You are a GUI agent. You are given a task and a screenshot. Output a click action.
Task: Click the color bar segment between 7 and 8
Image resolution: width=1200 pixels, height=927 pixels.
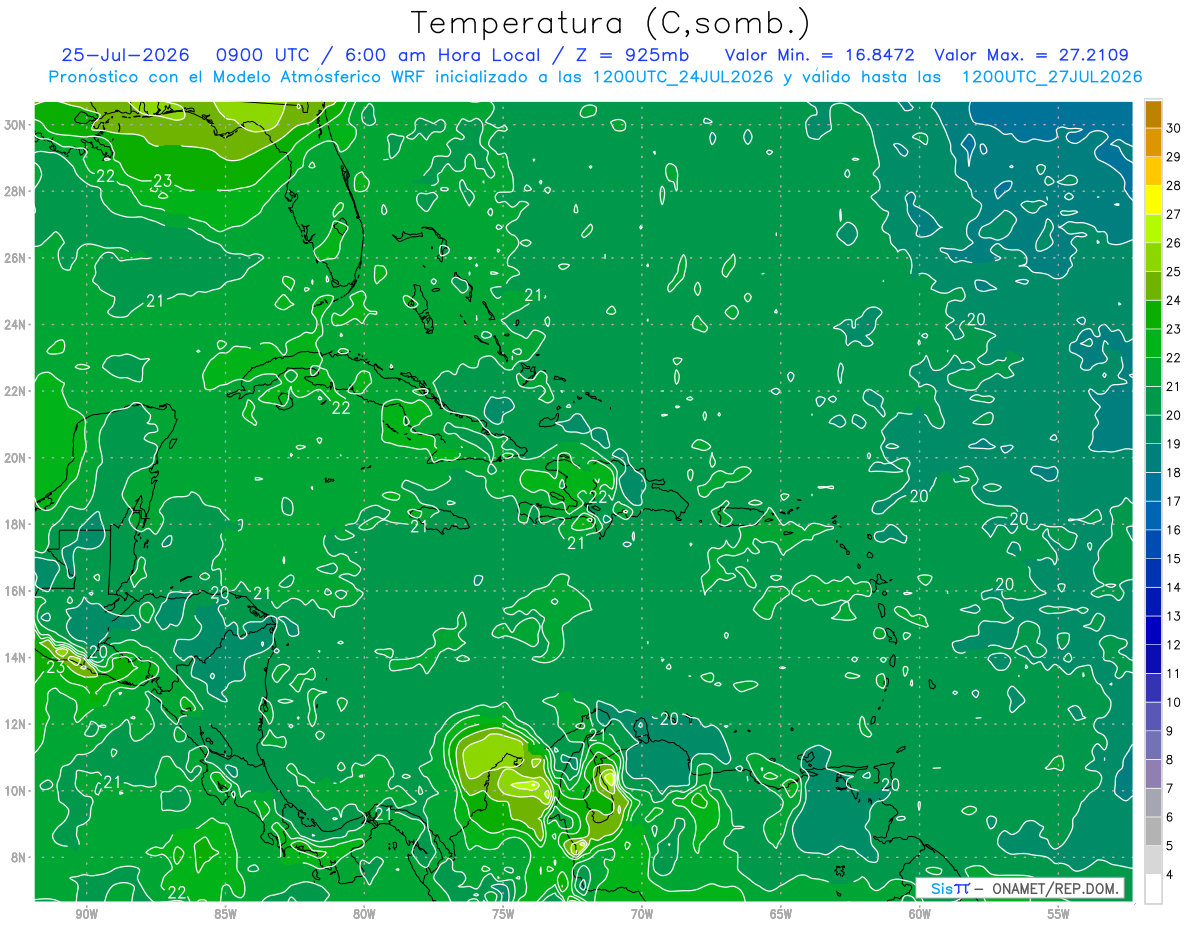click(x=1153, y=774)
